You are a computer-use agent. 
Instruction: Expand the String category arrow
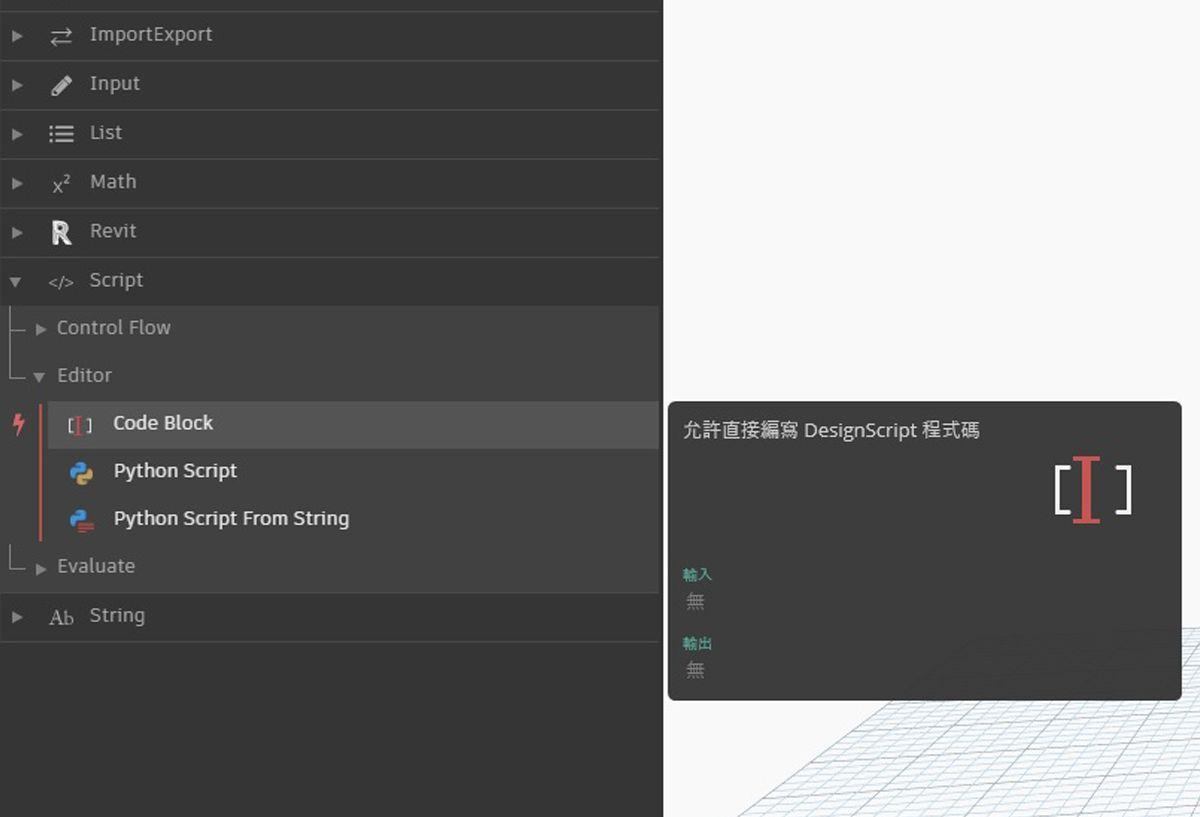coord(17,617)
